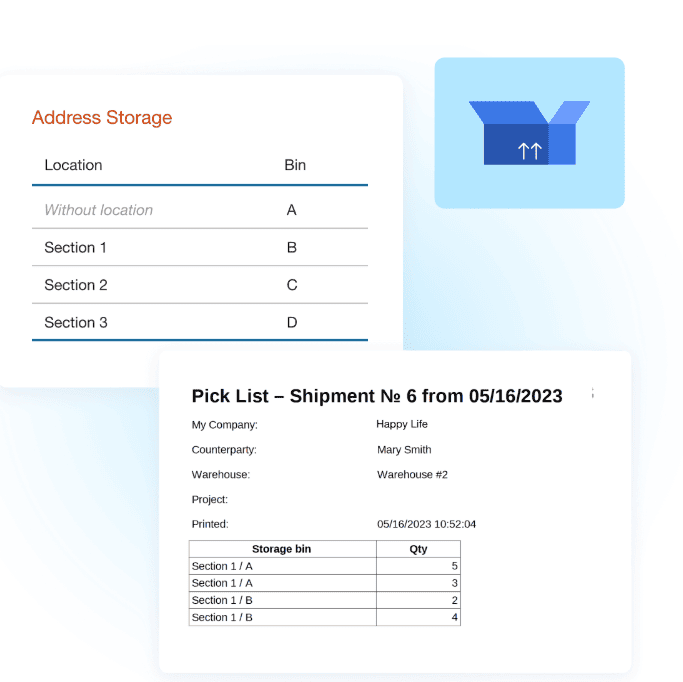The image size is (683, 682).
Task: Click the 'Project:' label
Action: [210, 499]
